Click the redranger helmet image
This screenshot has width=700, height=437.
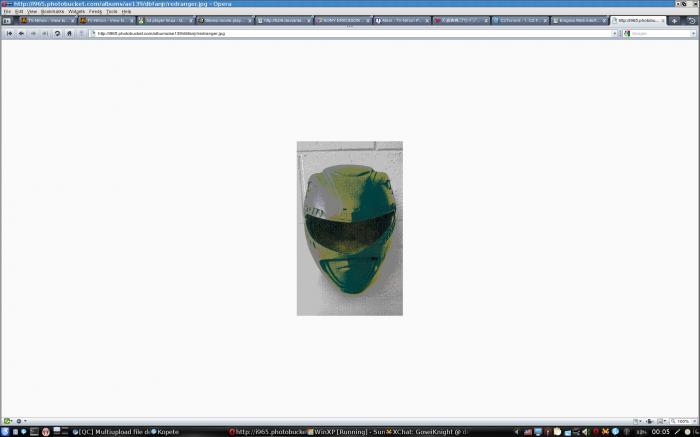[350, 228]
